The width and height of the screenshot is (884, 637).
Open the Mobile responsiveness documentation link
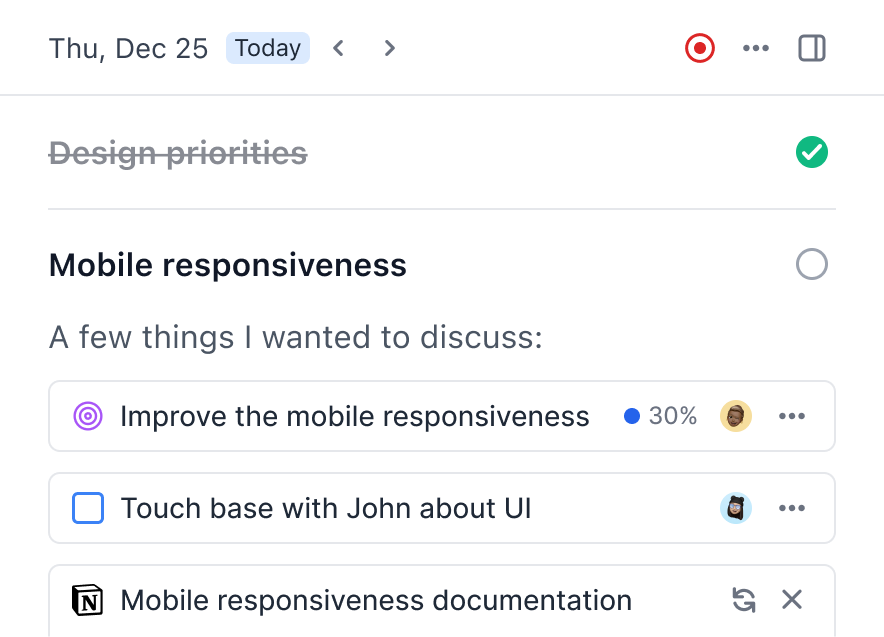(376, 600)
